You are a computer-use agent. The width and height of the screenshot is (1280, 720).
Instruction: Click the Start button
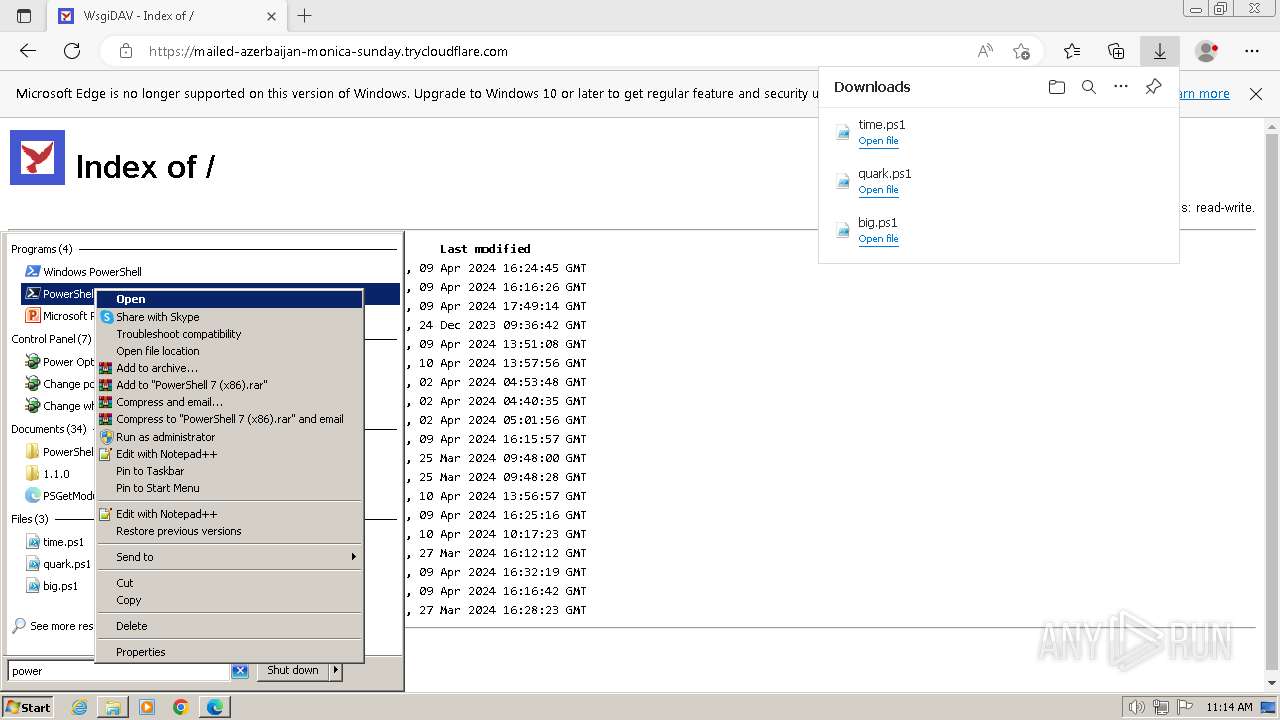point(27,707)
